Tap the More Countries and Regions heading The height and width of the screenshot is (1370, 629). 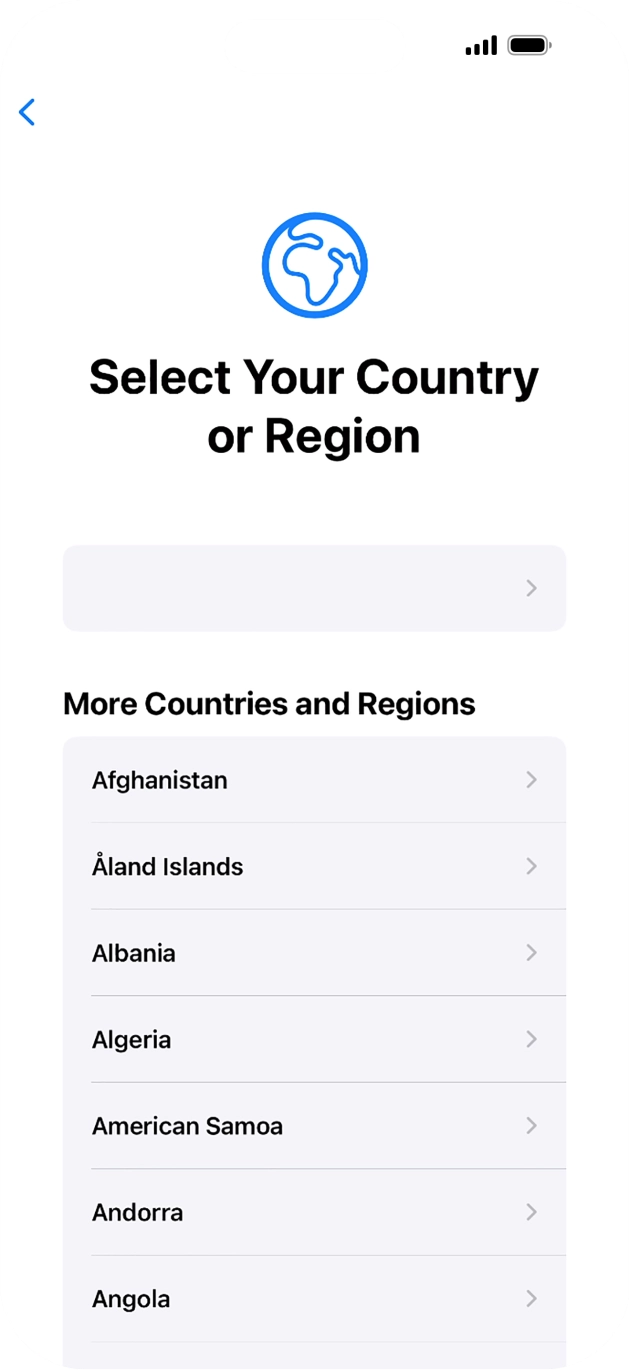click(x=269, y=704)
